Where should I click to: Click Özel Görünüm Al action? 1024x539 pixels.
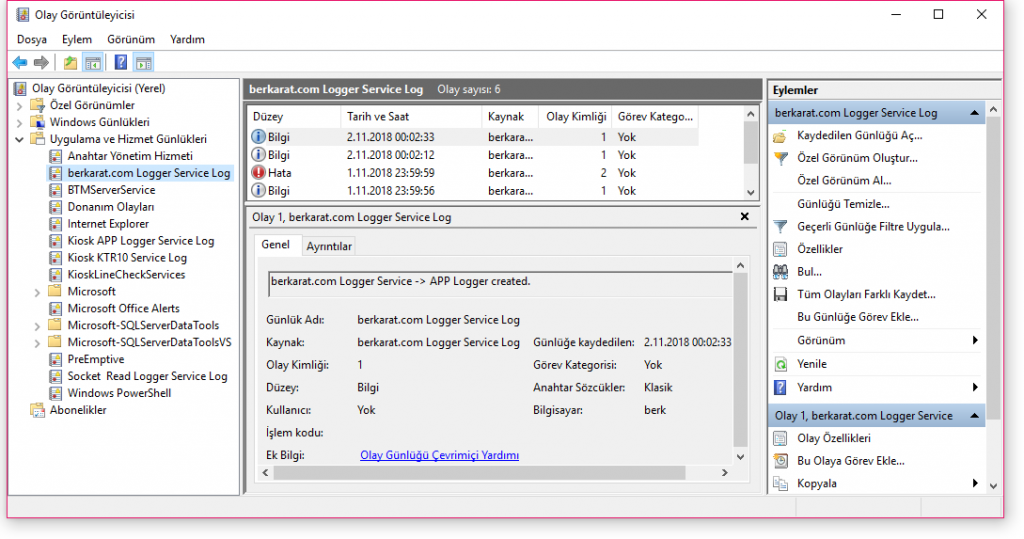[x=844, y=180]
